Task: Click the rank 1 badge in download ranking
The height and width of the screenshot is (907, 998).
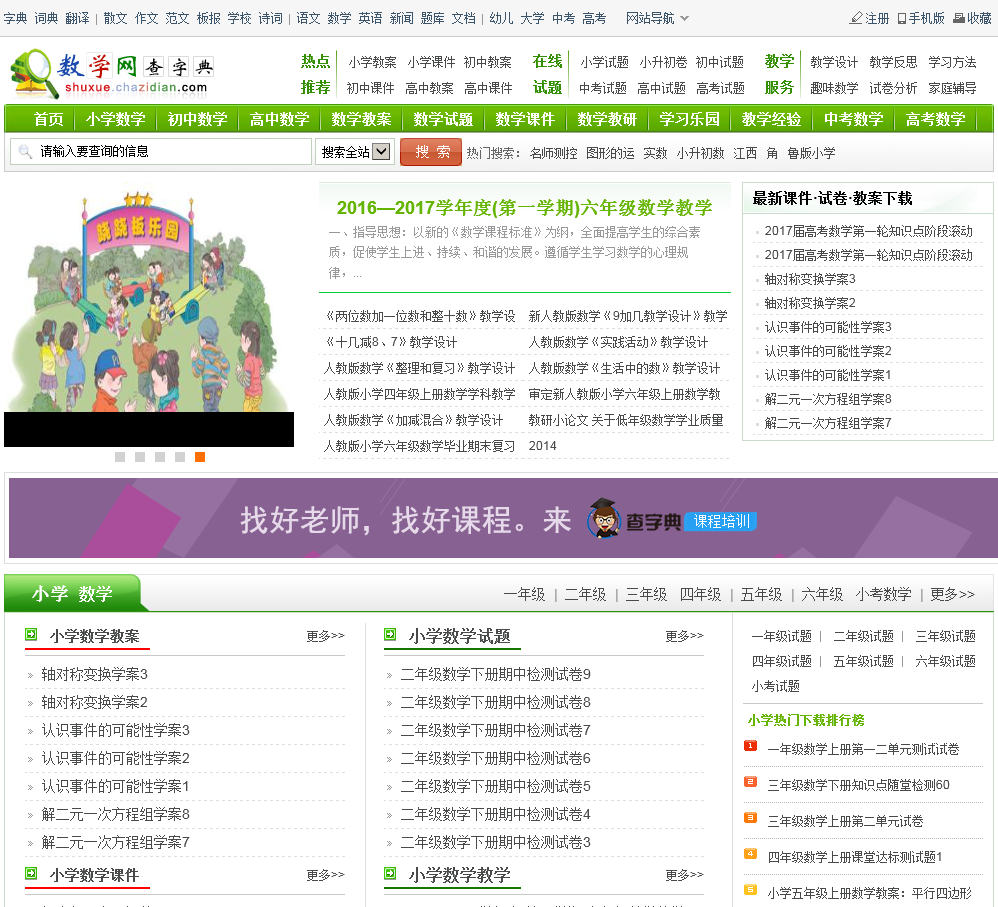Action: coord(750,745)
